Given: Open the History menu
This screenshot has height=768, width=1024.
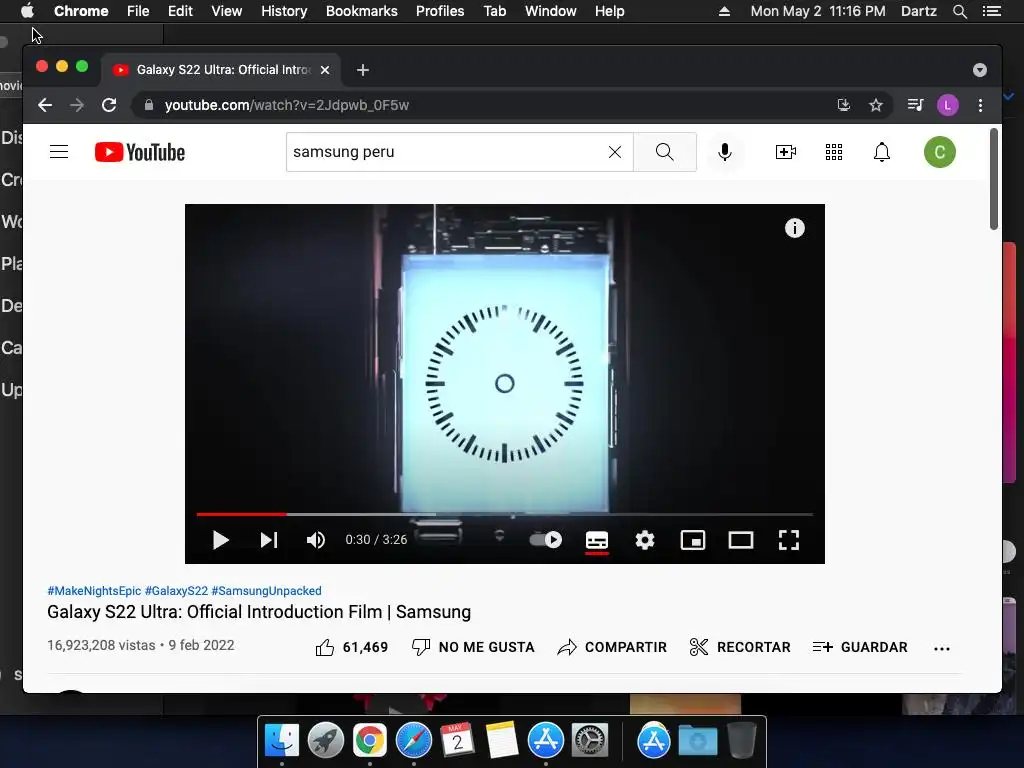Looking at the screenshot, I should pyautogui.click(x=284, y=11).
